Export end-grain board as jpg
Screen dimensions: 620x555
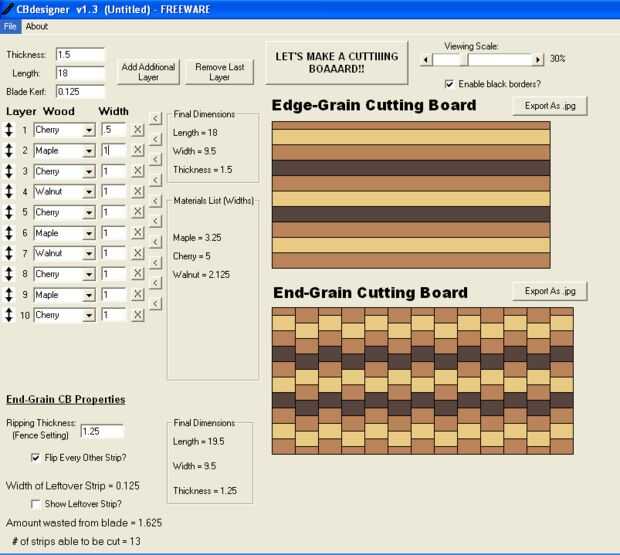click(x=550, y=291)
